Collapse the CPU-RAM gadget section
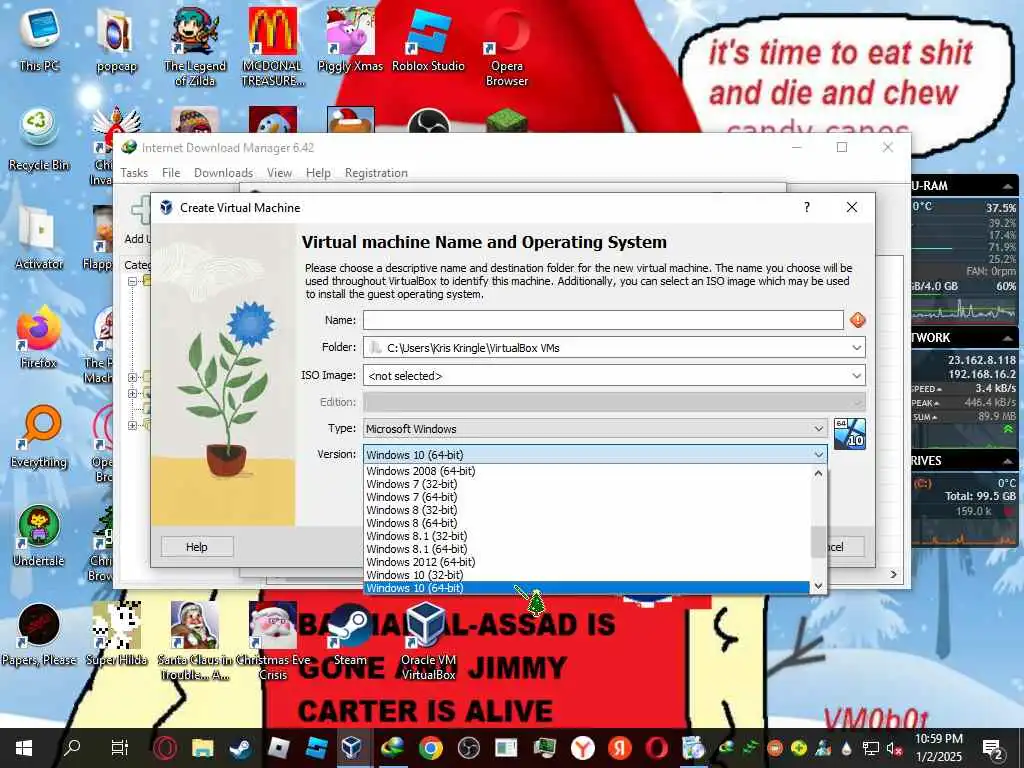 click(1008, 186)
